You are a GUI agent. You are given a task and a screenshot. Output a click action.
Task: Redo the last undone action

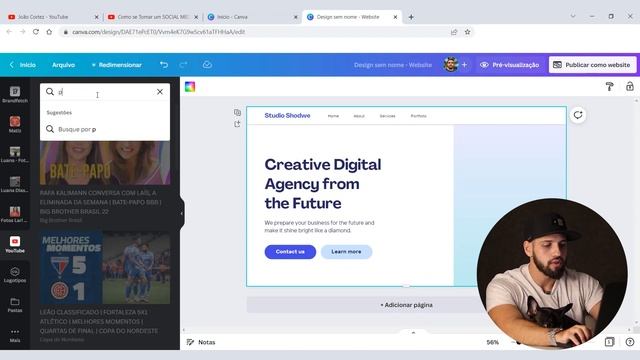pos(183,65)
